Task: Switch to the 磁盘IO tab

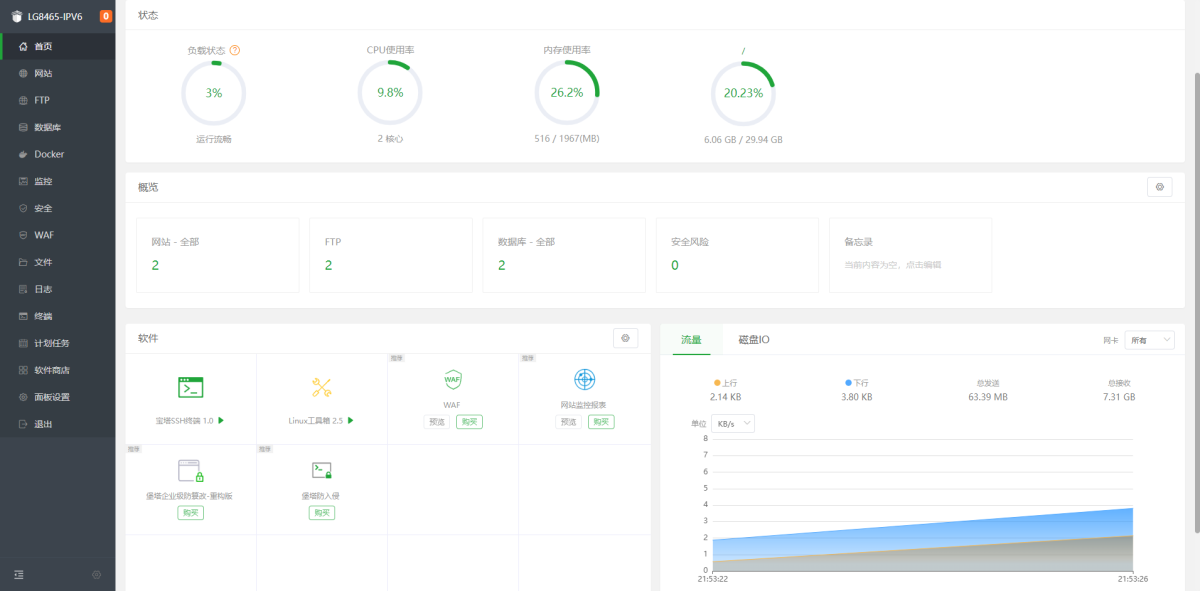Action: (753, 340)
